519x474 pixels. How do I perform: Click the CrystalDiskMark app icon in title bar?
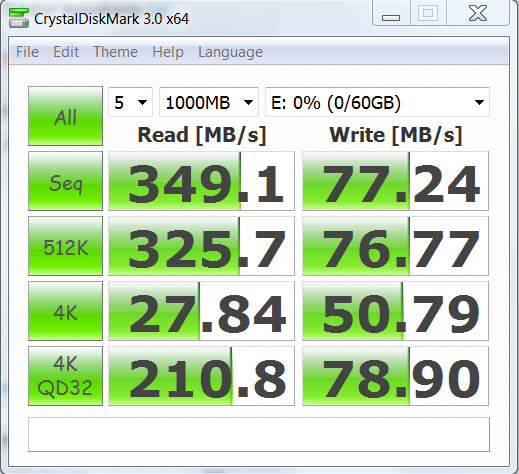(x=19, y=18)
